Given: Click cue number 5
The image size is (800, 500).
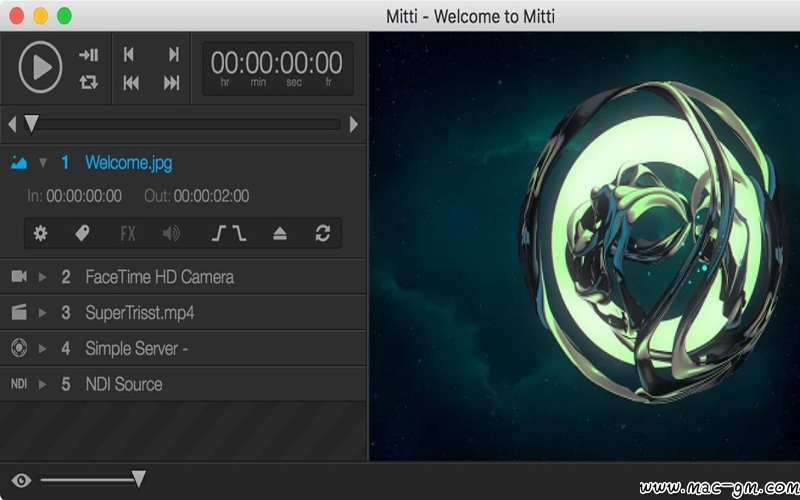Looking at the screenshot, I should 66,384.
